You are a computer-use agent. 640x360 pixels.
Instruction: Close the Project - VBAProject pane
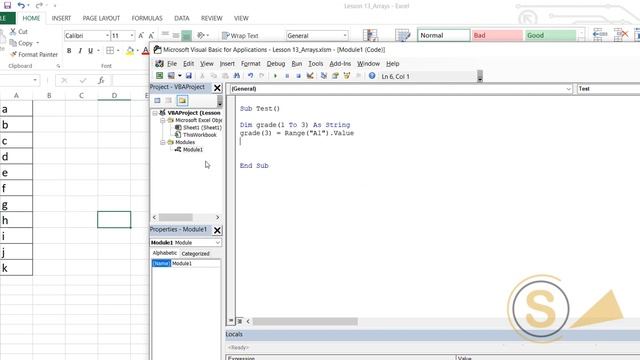click(217, 88)
